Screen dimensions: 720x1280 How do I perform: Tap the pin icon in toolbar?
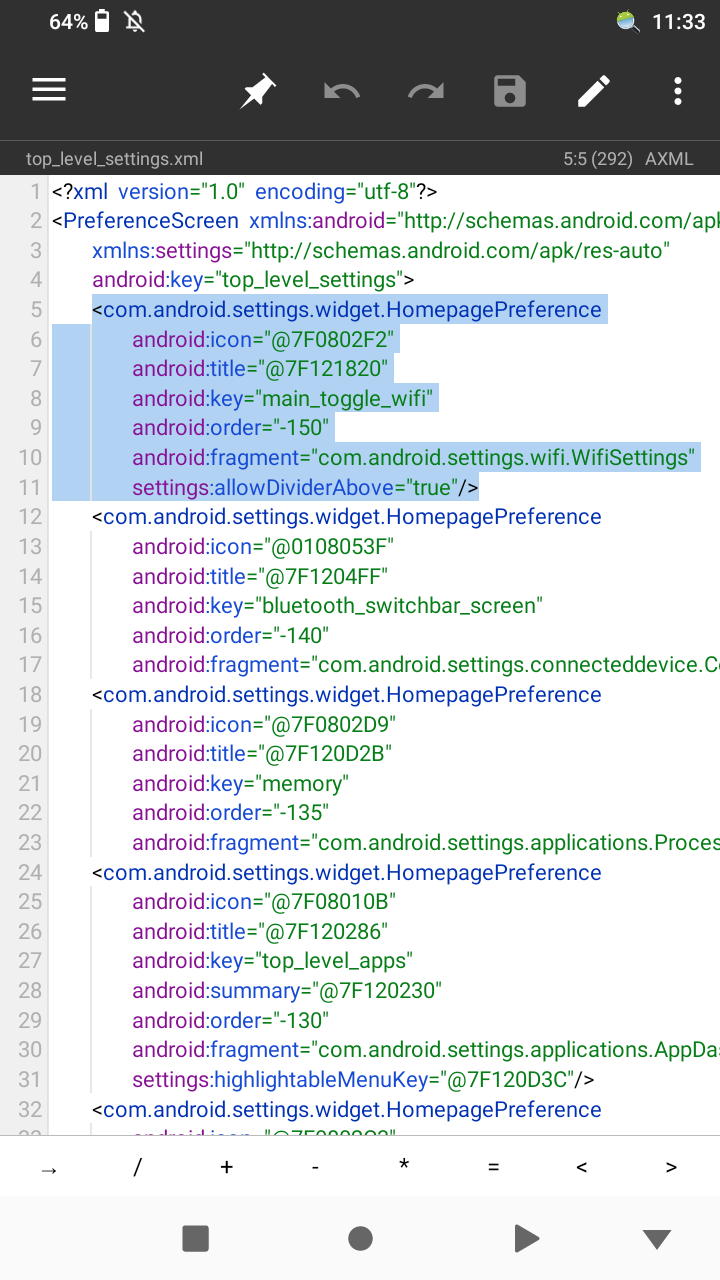(x=258, y=92)
